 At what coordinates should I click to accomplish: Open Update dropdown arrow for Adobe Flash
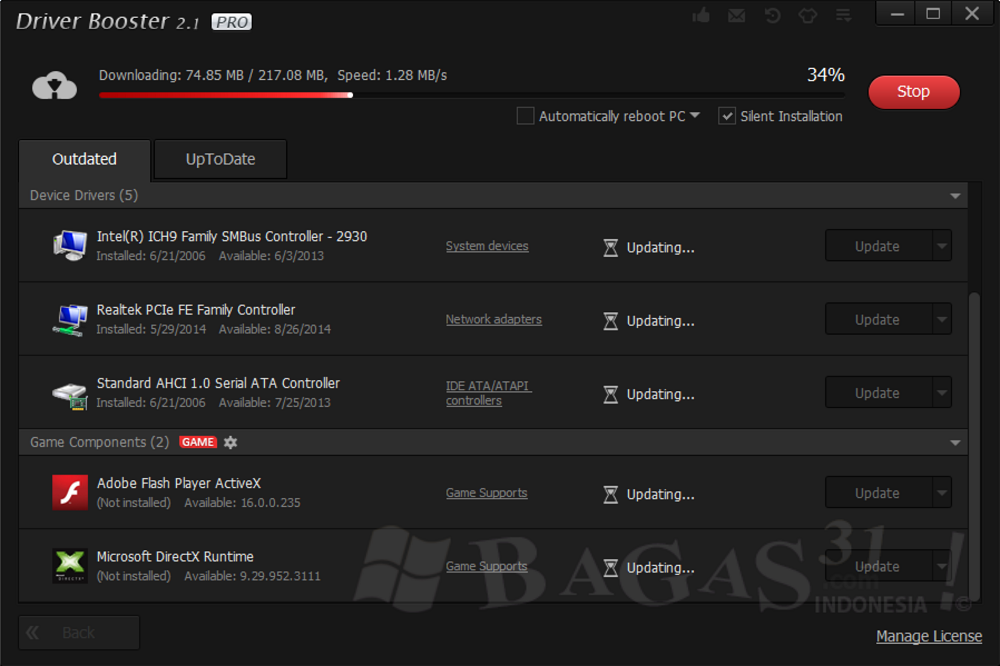942,492
